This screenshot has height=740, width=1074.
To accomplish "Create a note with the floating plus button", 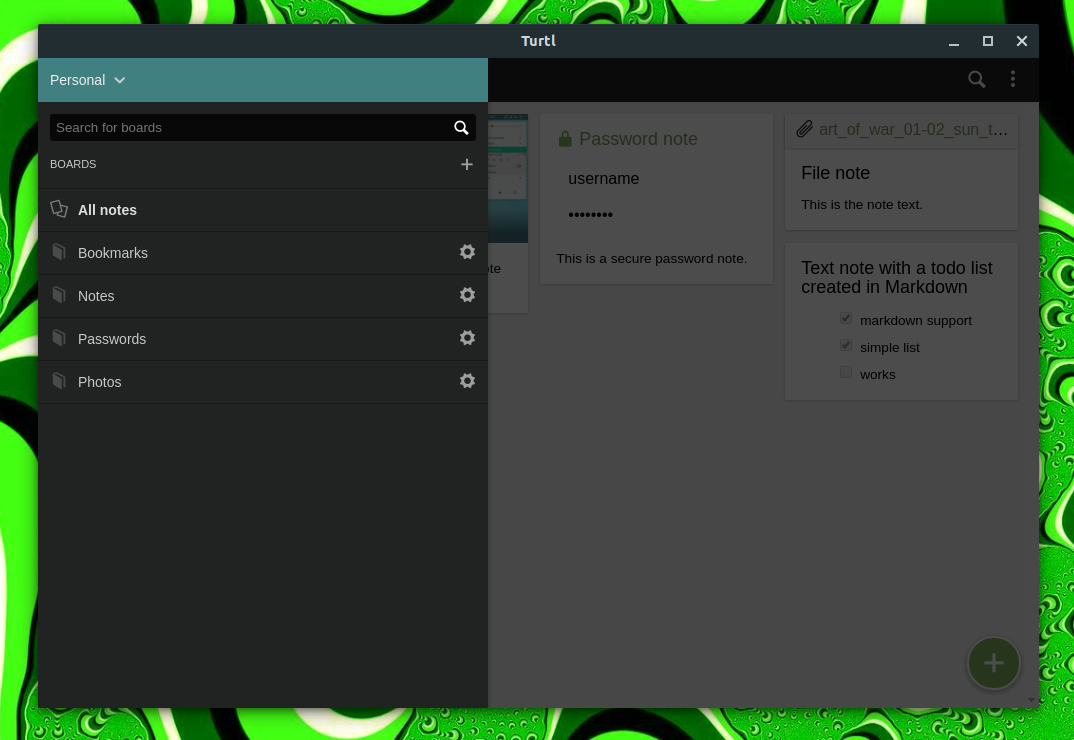I will tap(993, 662).
